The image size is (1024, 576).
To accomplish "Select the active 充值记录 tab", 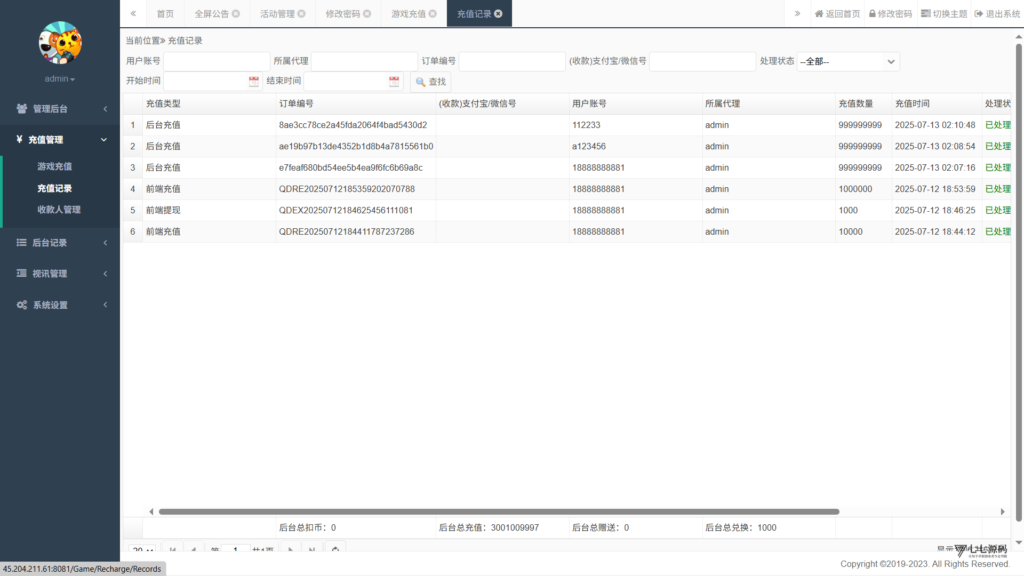I will tap(473, 14).
